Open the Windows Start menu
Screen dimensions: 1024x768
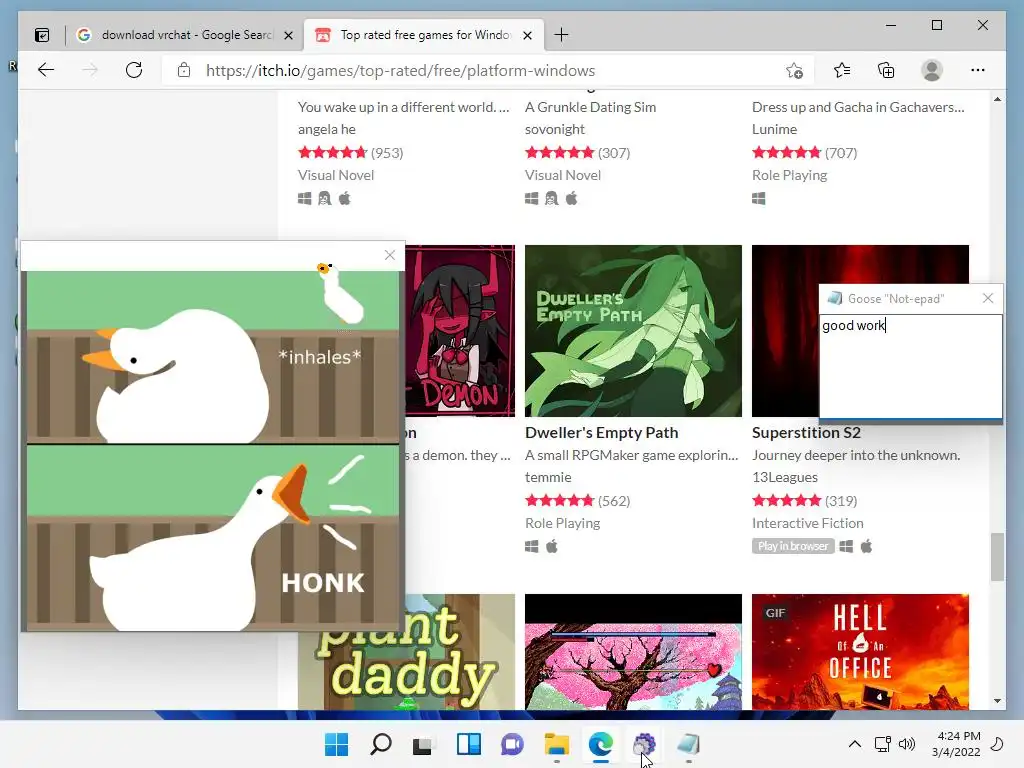(336, 744)
